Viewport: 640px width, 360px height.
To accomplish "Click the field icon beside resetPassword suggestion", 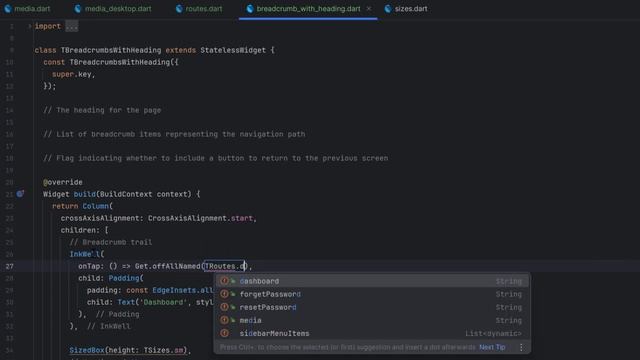I will (x=224, y=307).
